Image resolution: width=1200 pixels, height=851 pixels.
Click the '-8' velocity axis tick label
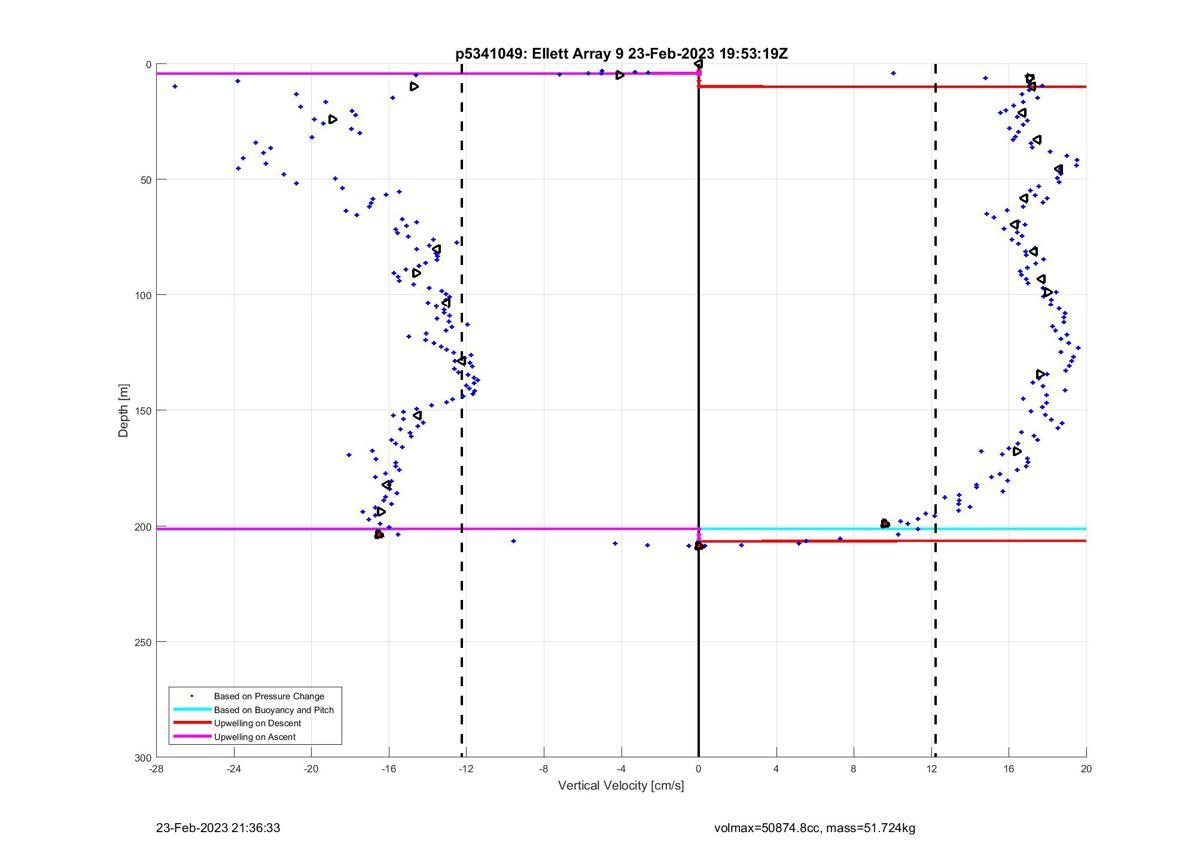coord(543,769)
